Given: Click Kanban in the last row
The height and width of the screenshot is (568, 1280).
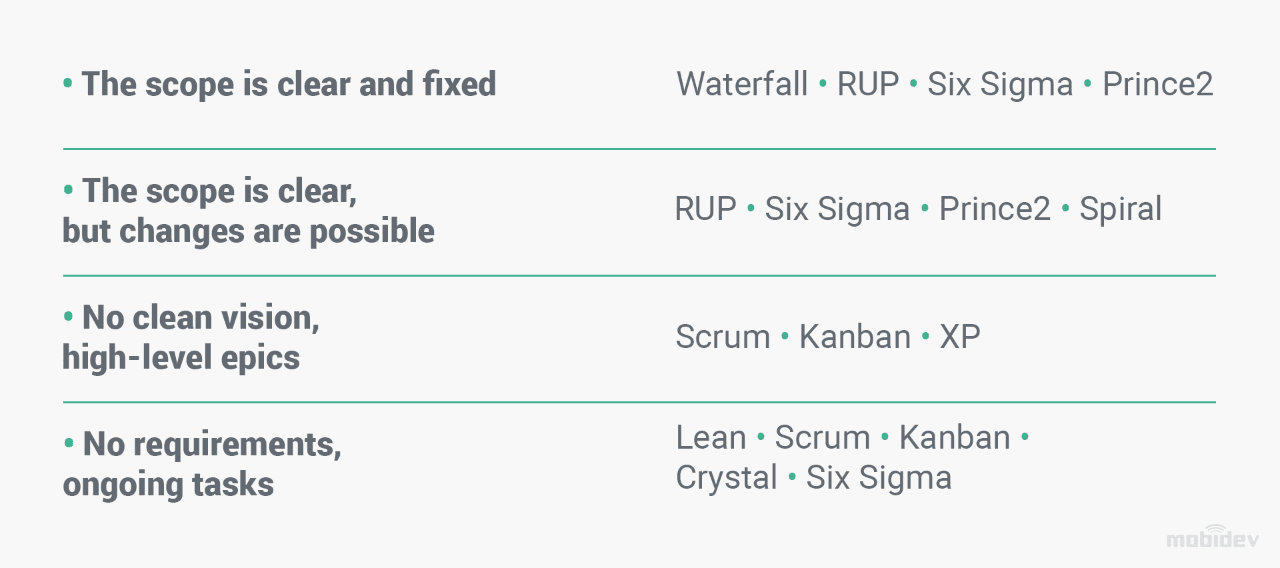Looking at the screenshot, I should tap(955, 438).
